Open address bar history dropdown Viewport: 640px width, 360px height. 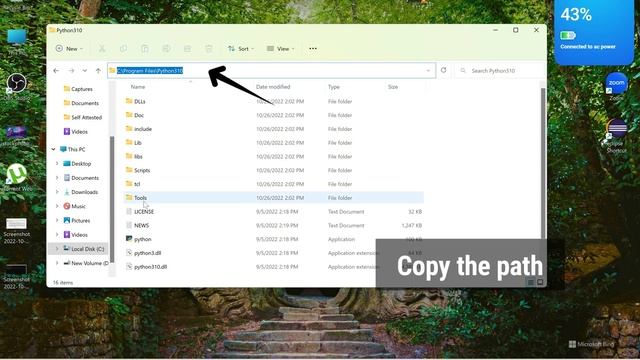coord(428,71)
